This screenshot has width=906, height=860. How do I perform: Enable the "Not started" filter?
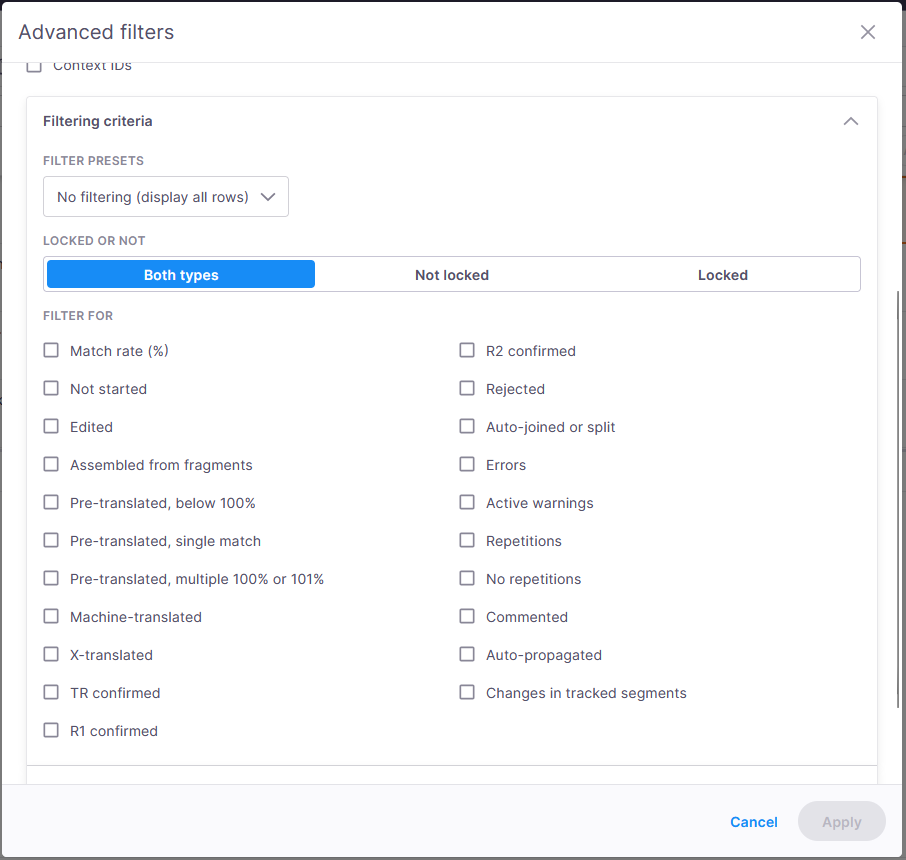51,388
